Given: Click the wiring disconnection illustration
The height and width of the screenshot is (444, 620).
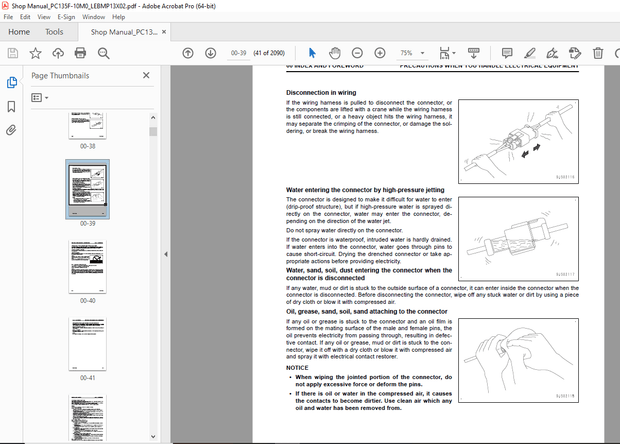Looking at the screenshot, I should coord(518,142).
